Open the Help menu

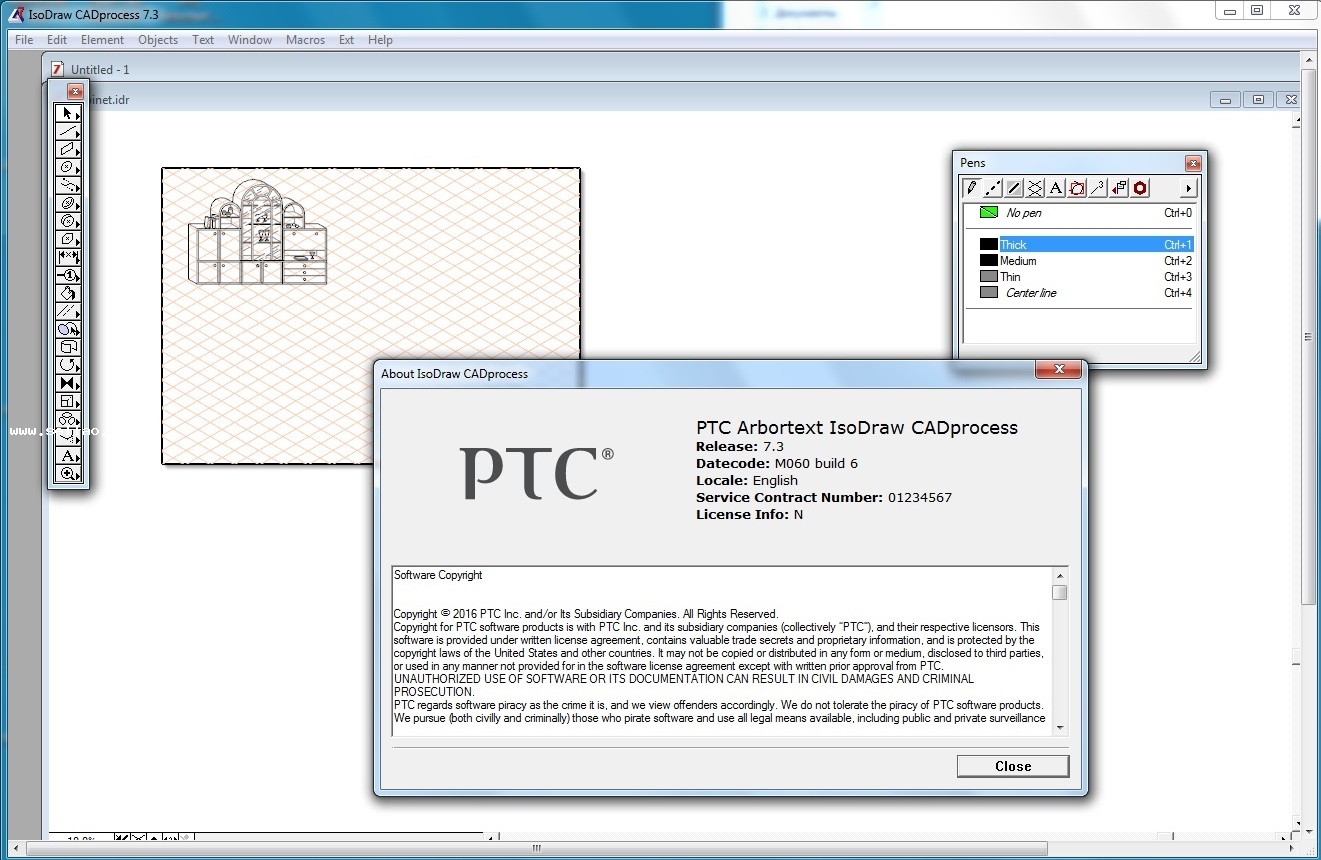point(380,40)
